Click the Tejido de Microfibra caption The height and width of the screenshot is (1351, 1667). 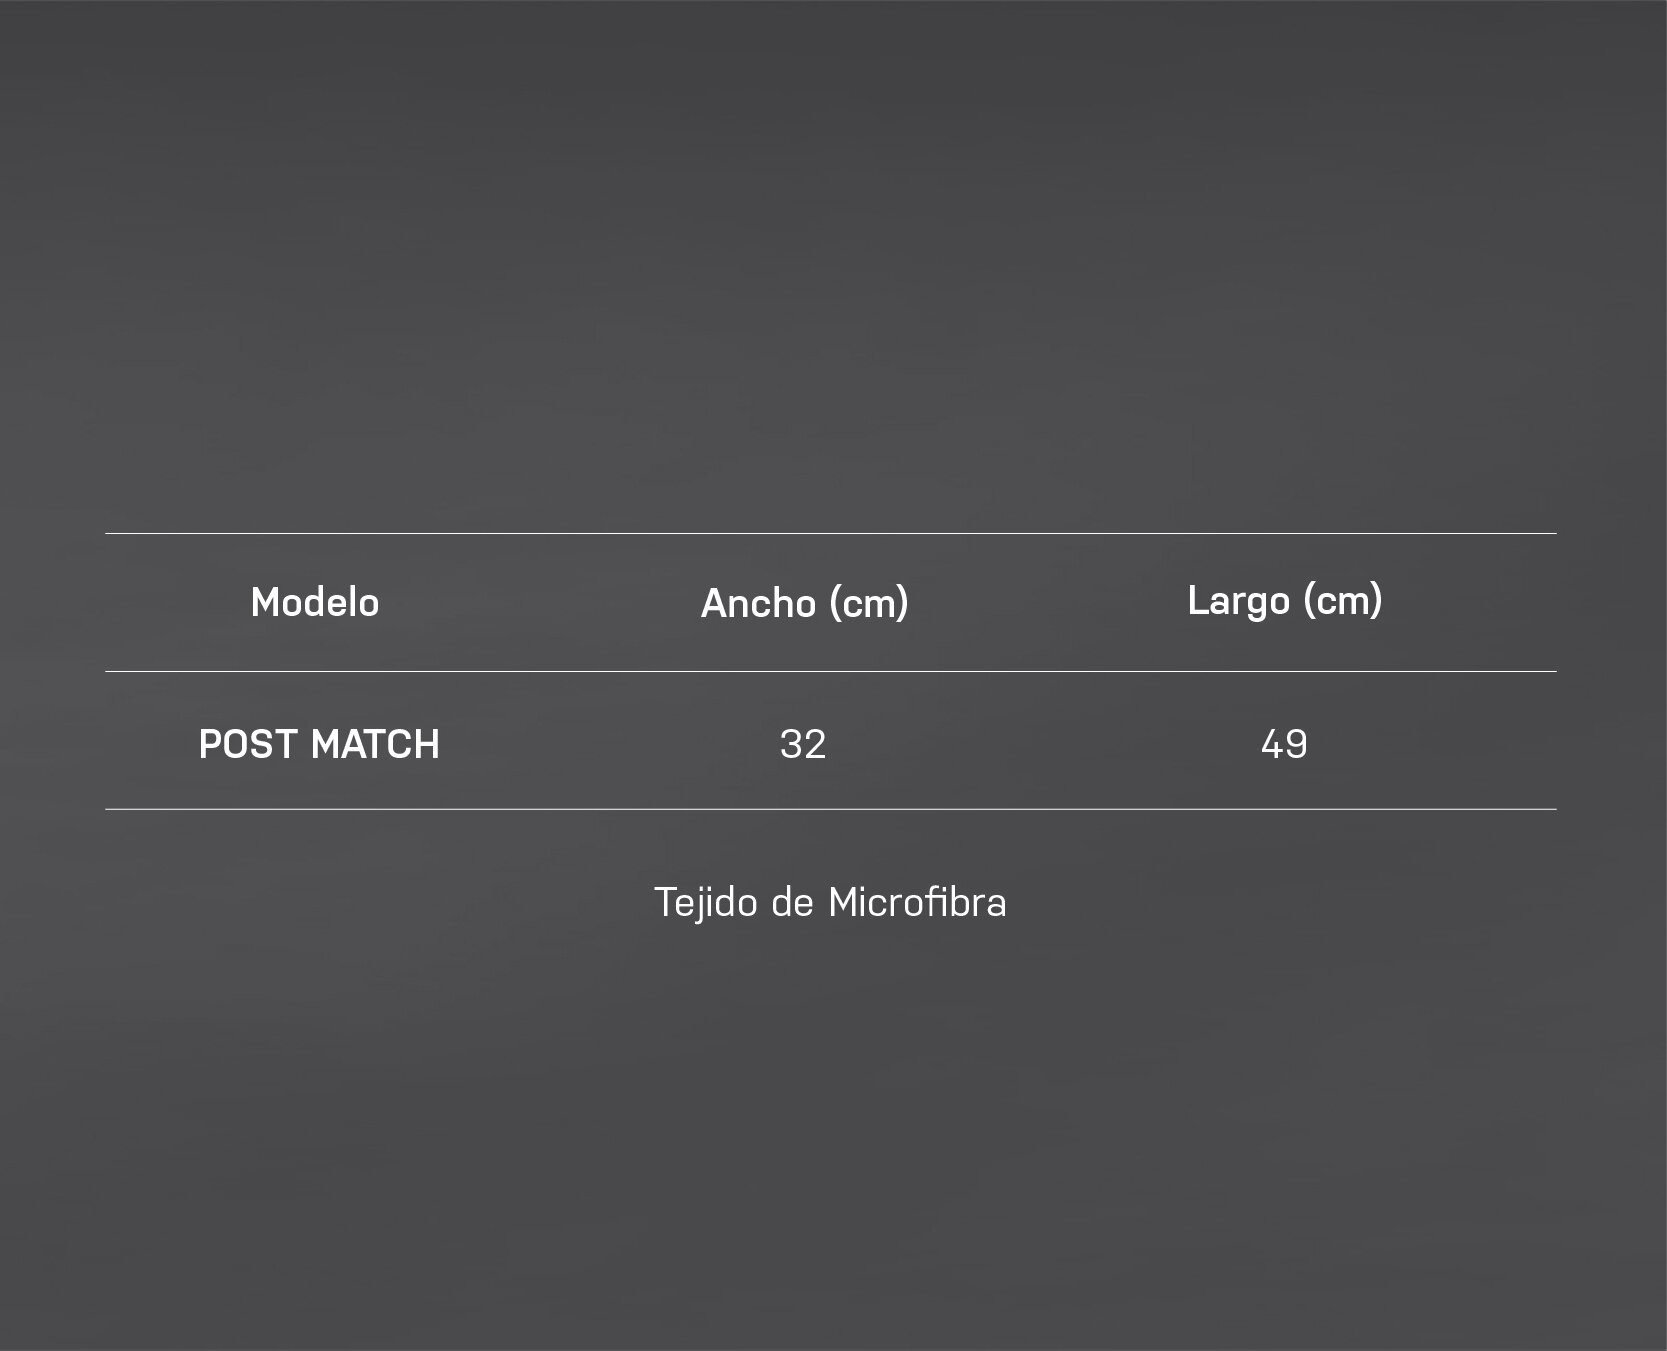830,902
